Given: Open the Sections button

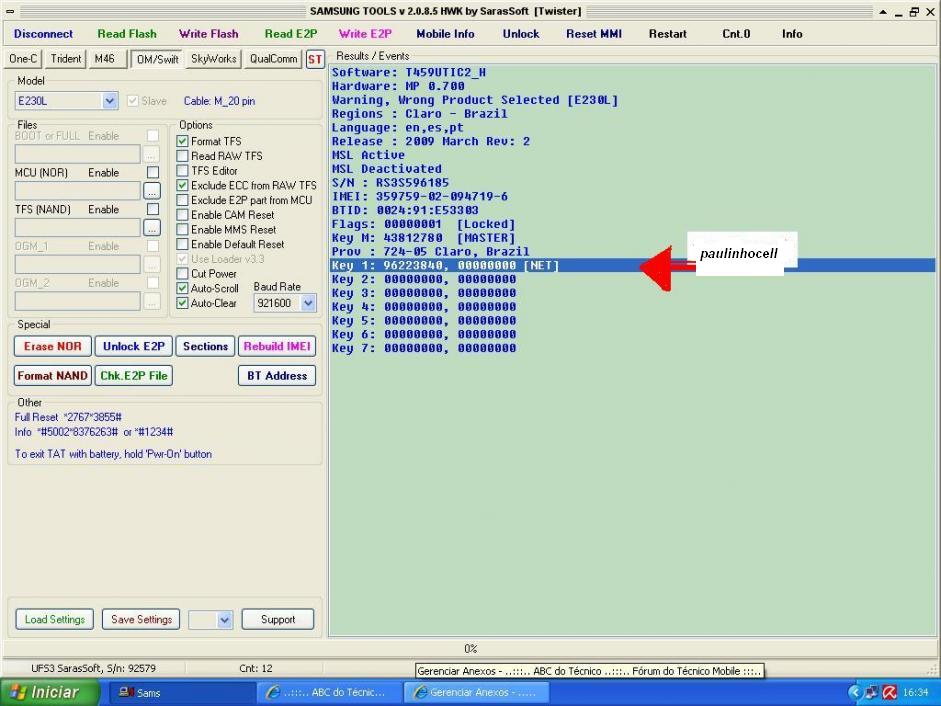Looking at the screenshot, I should (205, 346).
